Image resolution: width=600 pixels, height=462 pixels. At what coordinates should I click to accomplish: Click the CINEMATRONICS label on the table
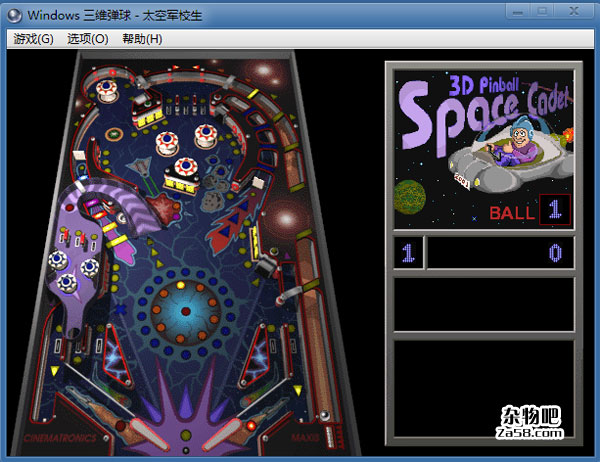click(x=59, y=438)
